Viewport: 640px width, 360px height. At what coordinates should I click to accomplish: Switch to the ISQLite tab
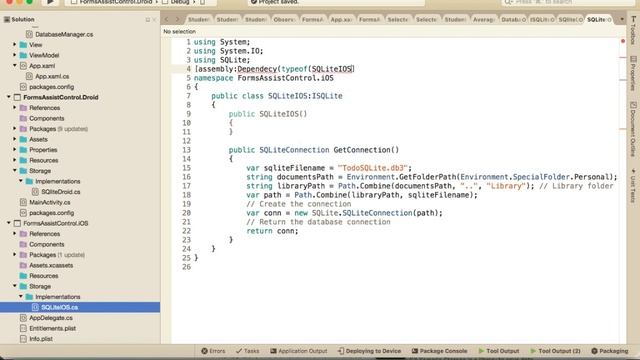(542, 20)
